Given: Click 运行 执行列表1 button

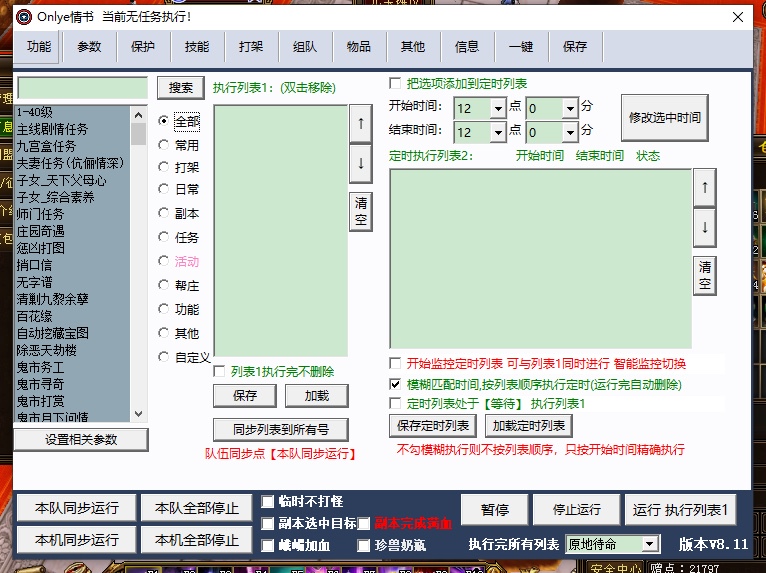Looking at the screenshot, I should (680, 509).
